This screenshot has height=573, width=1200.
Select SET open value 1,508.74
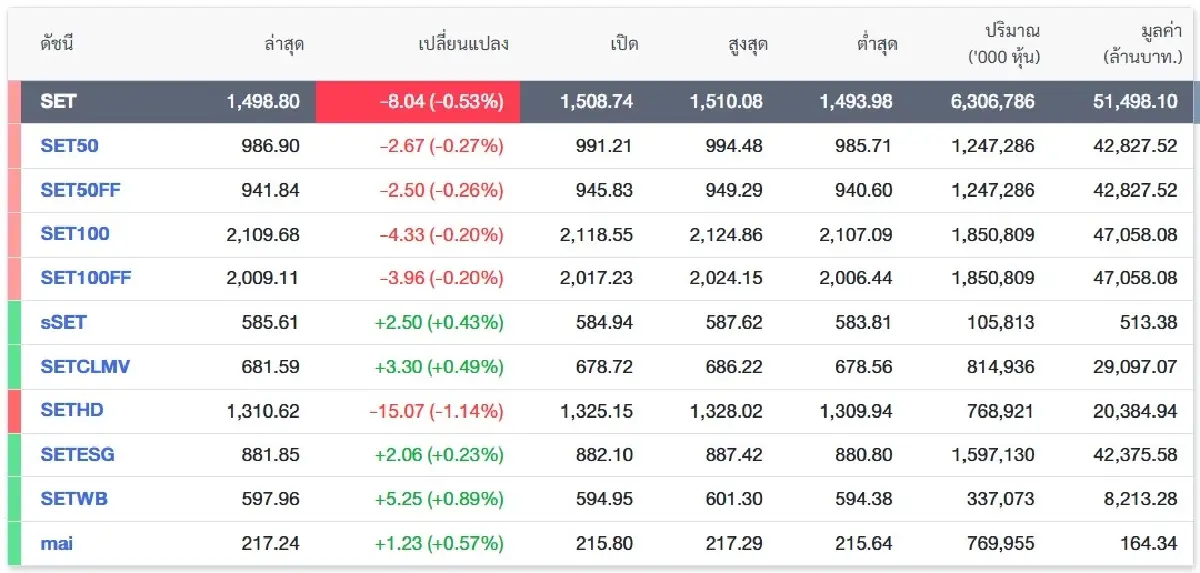(597, 102)
